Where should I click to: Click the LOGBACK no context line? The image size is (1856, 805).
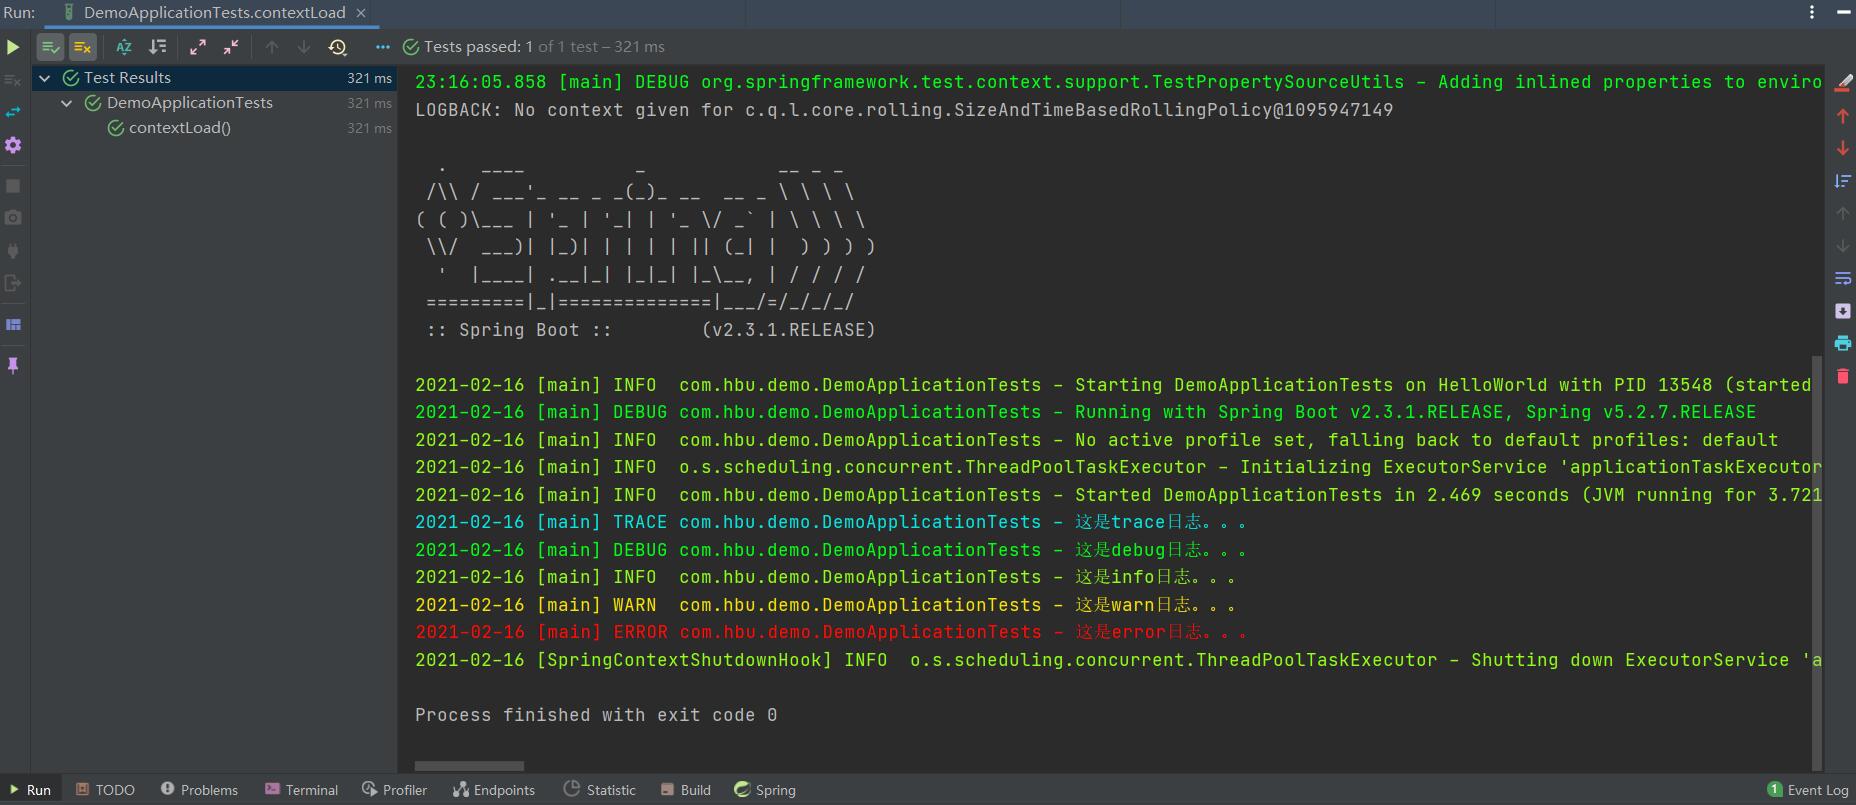tap(904, 110)
